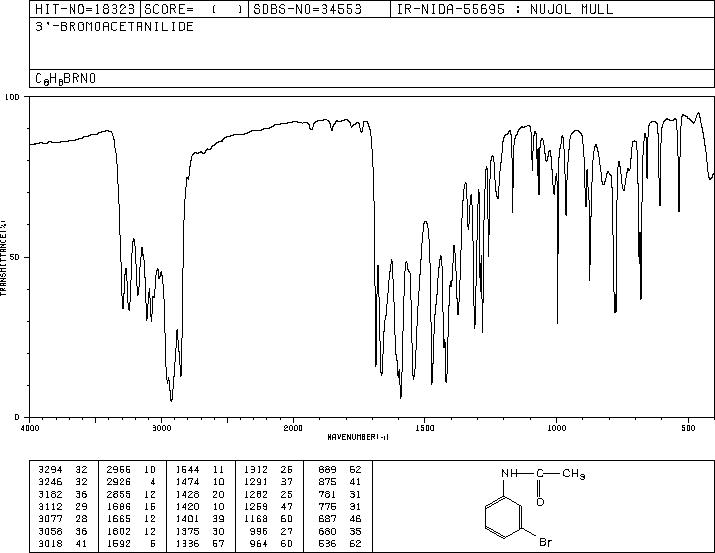Click the HIT-NO=18323 header cell
This screenshot has width=715, height=553.
click(85, 9)
